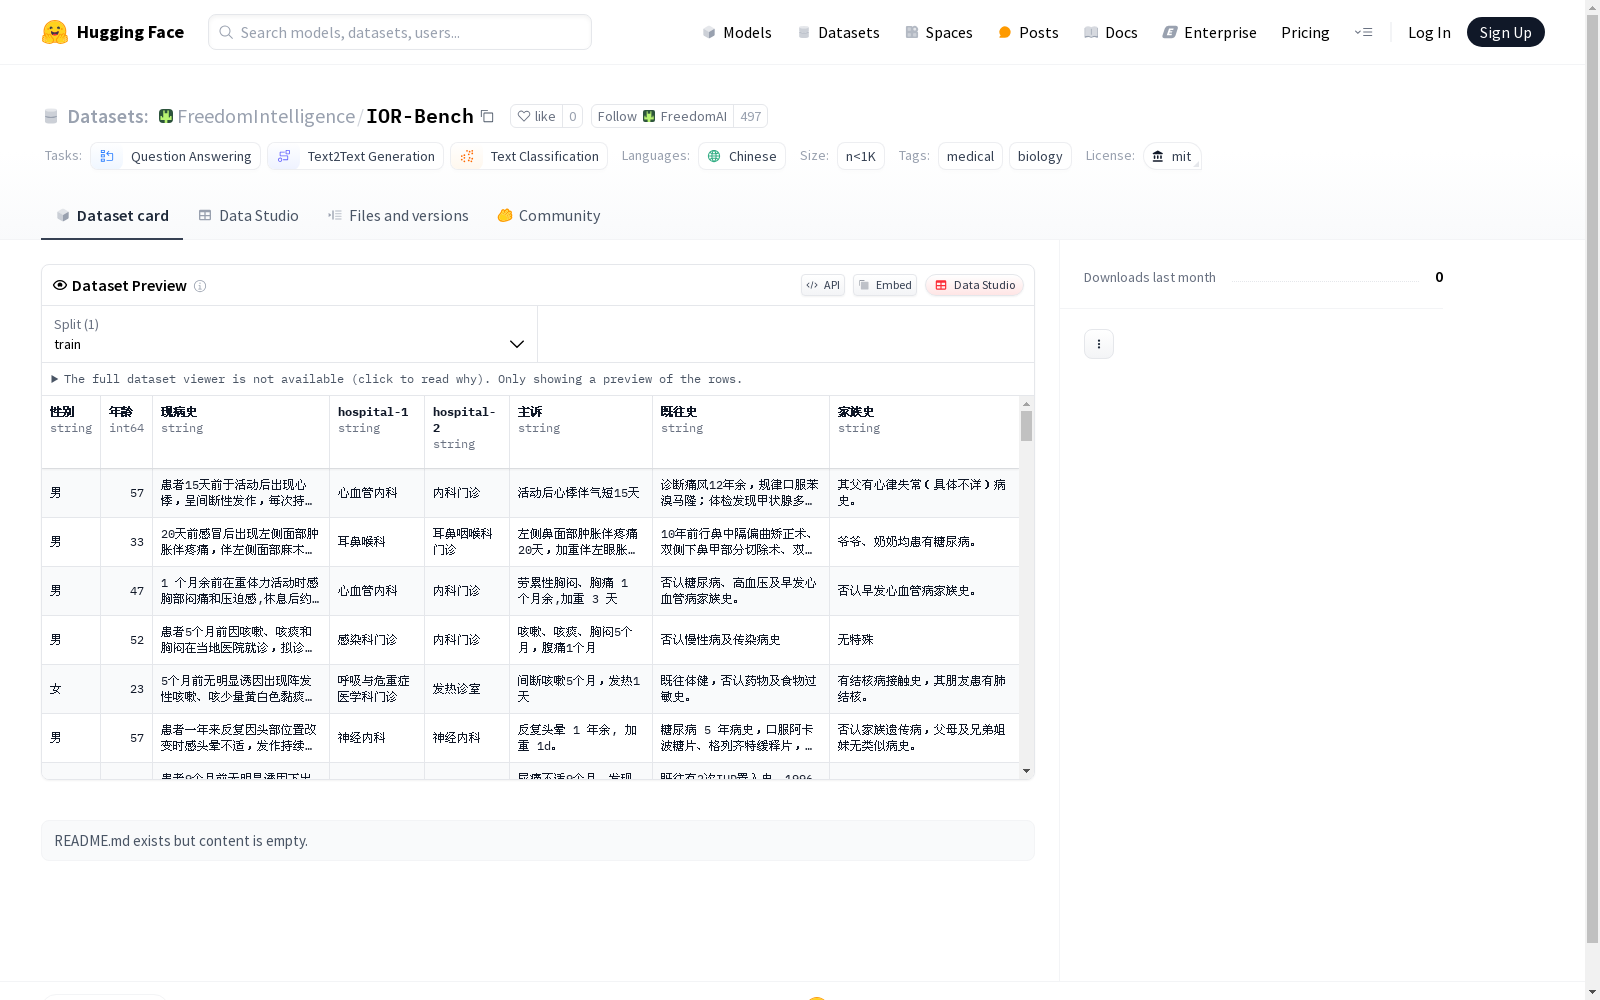
Task: Click the like count 0
Action: coord(572,116)
